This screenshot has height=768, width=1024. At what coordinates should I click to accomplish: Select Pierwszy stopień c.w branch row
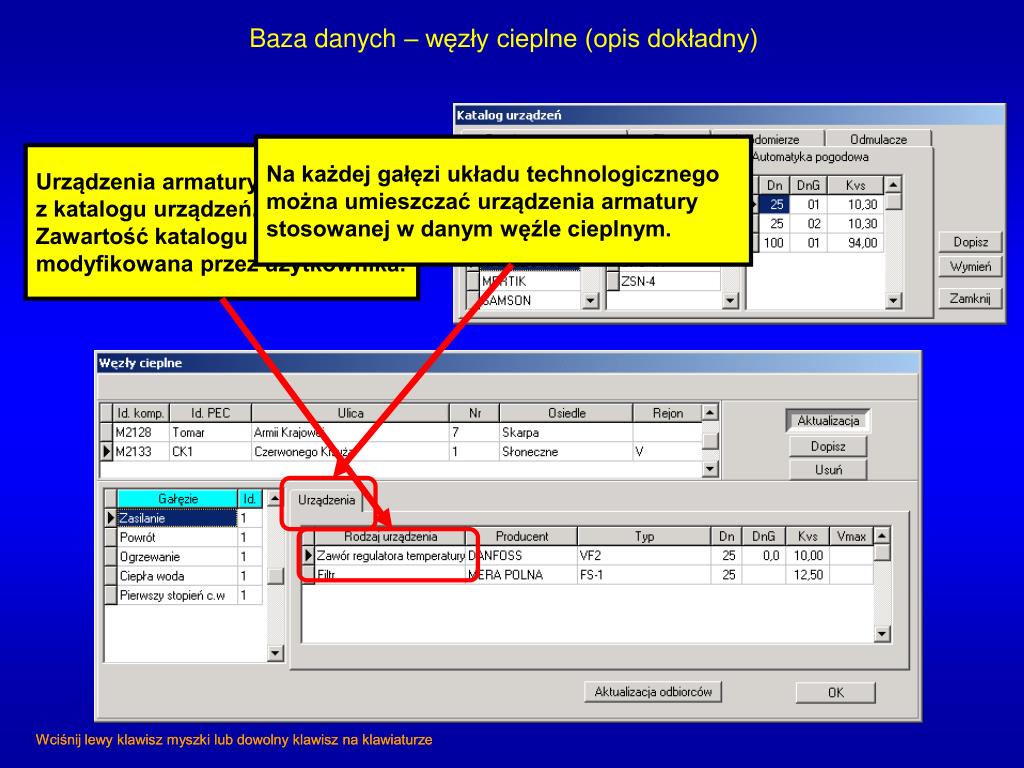tap(177, 596)
